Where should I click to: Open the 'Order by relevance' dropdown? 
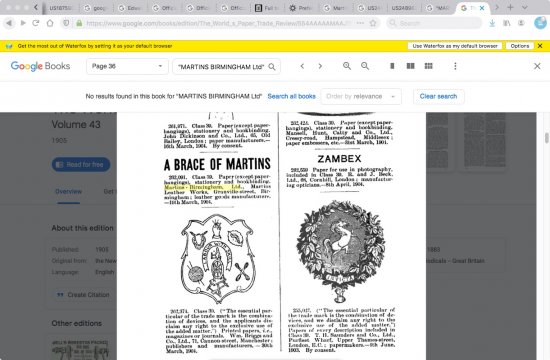coord(361,96)
